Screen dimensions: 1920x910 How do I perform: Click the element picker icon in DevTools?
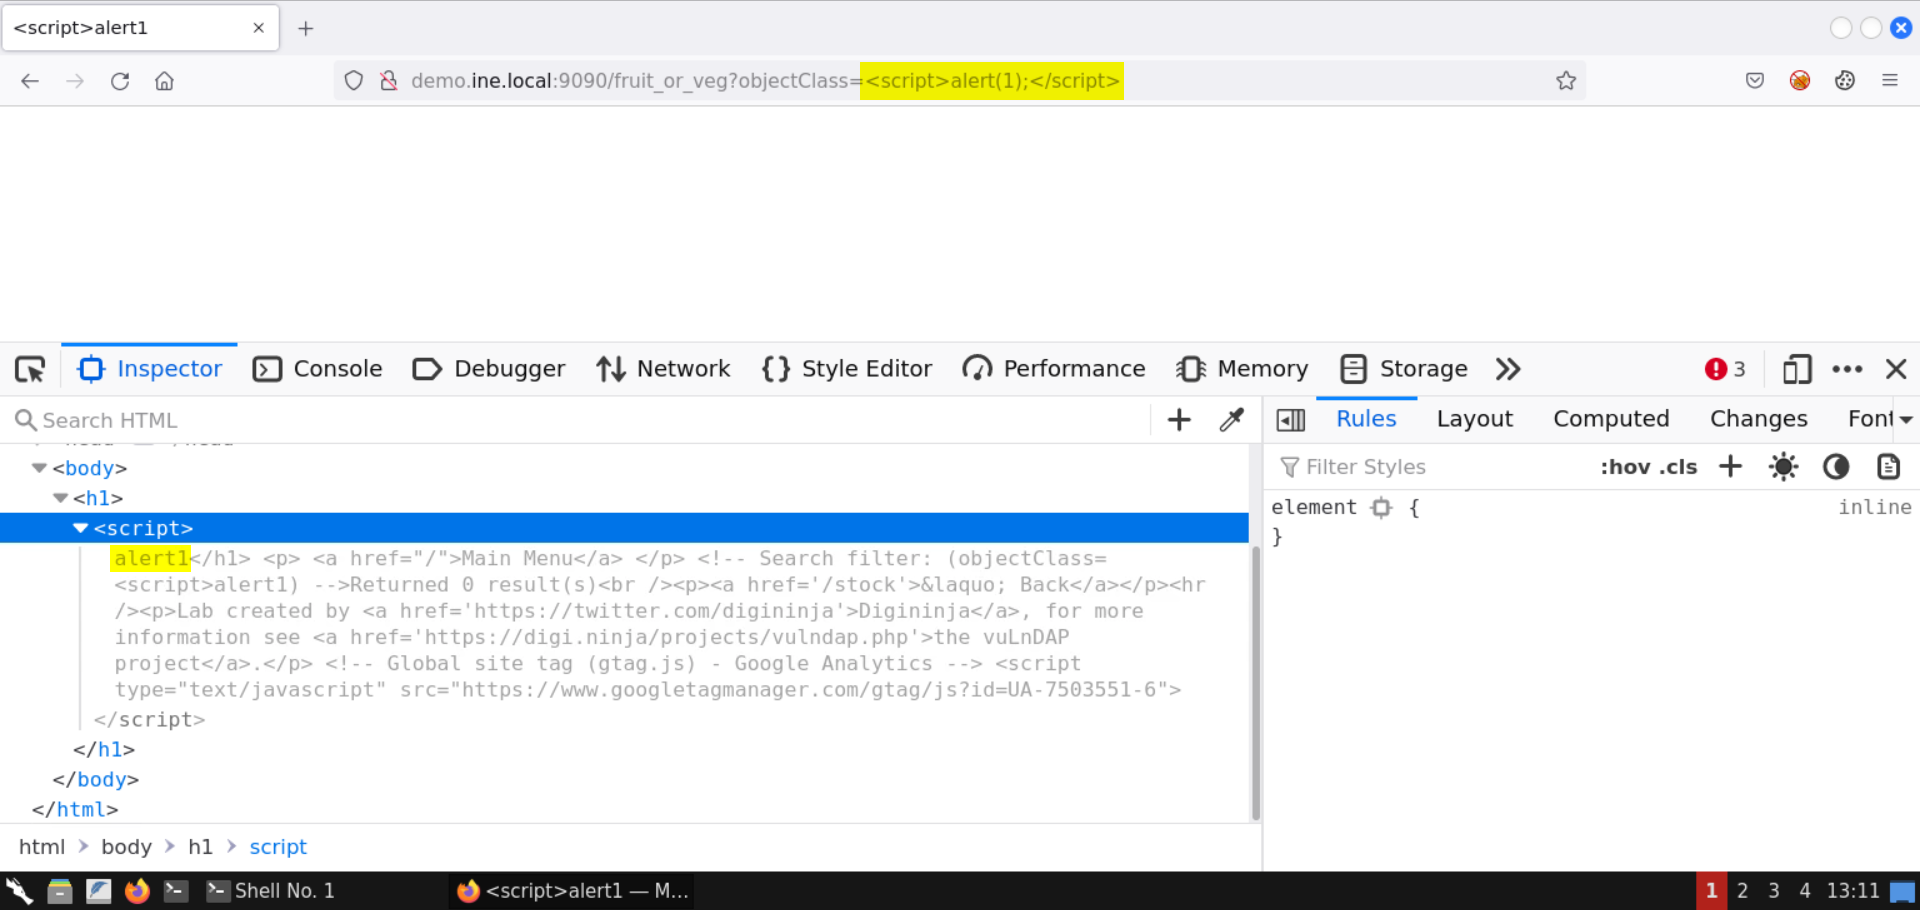[30, 369]
